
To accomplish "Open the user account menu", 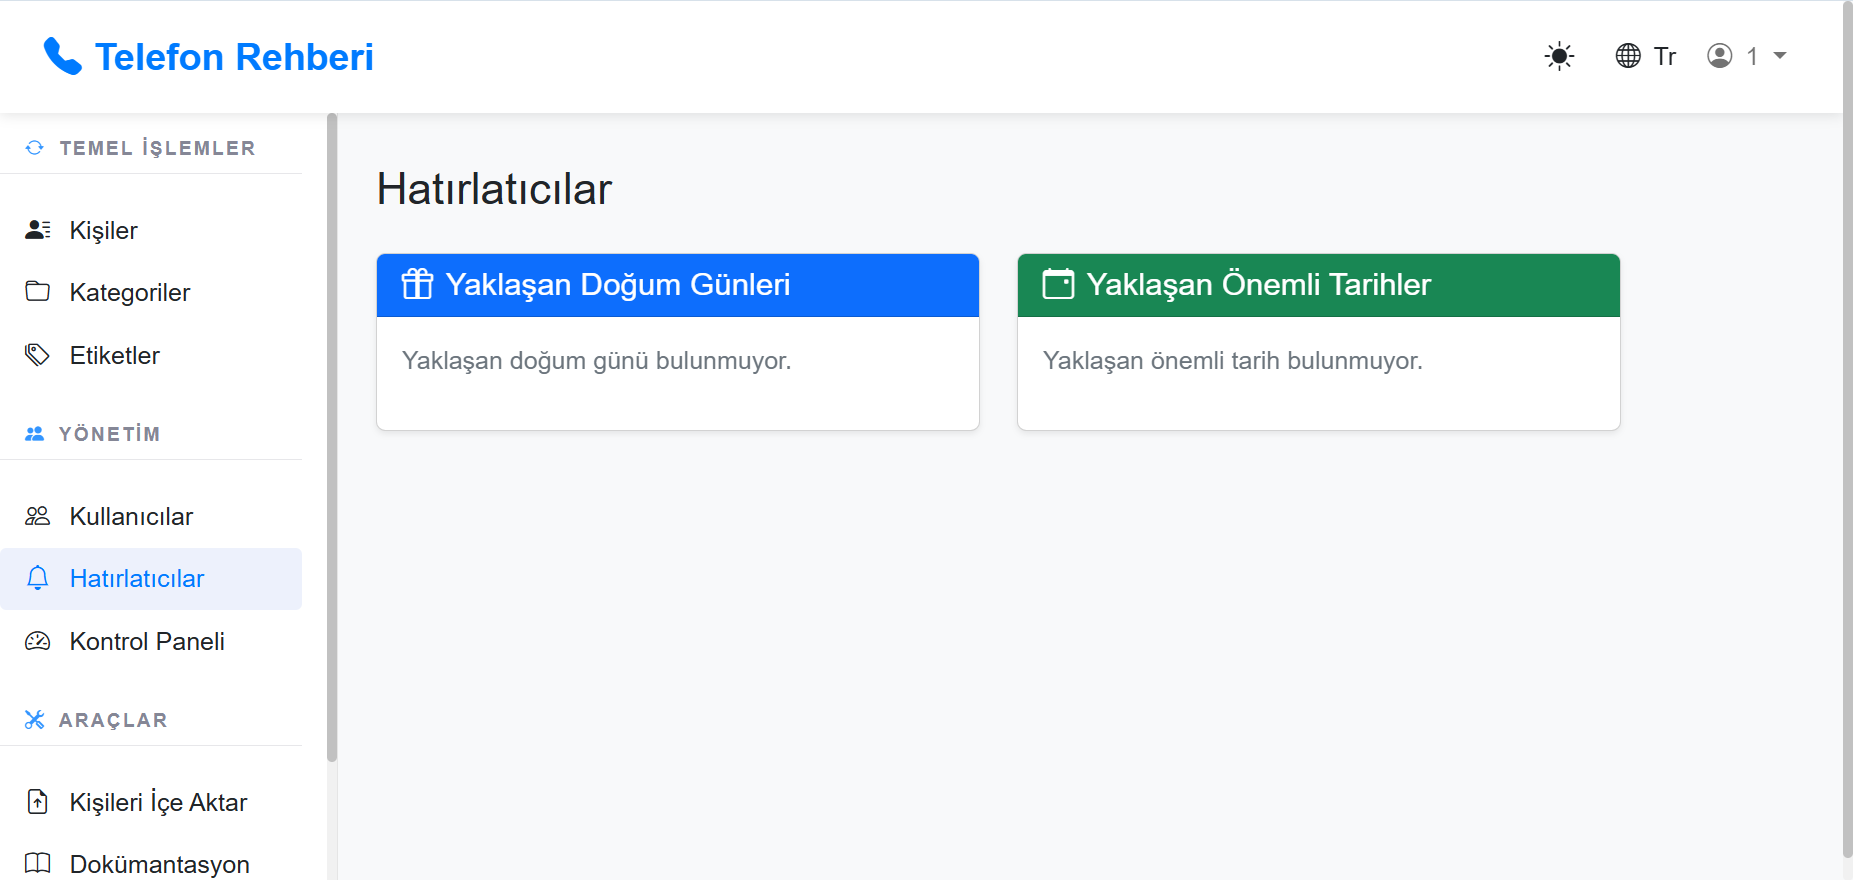I will pyautogui.click(x=1719, y=56).
